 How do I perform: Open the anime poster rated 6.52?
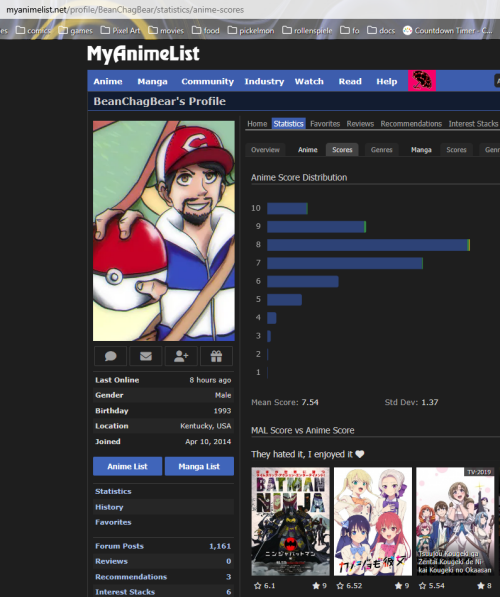click(x=373, y=521)
